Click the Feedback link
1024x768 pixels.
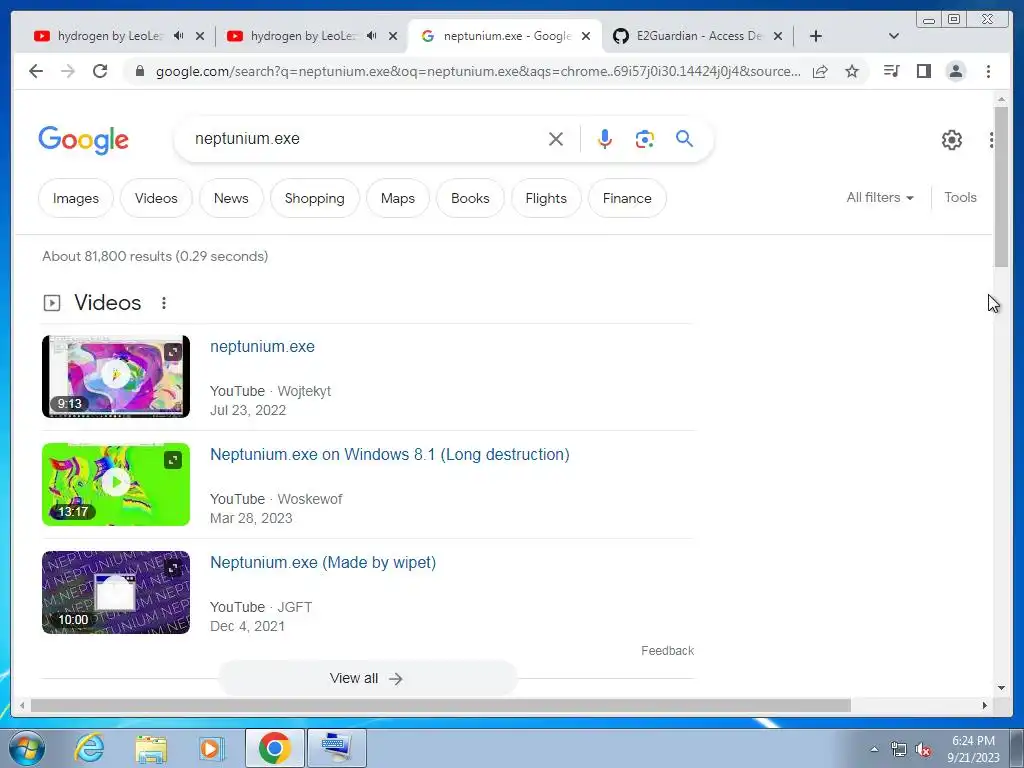pos(667,650)
